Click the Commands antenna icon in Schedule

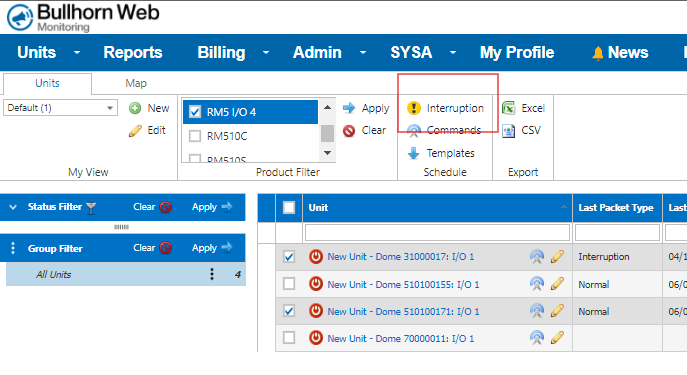(x=414, y=131)
